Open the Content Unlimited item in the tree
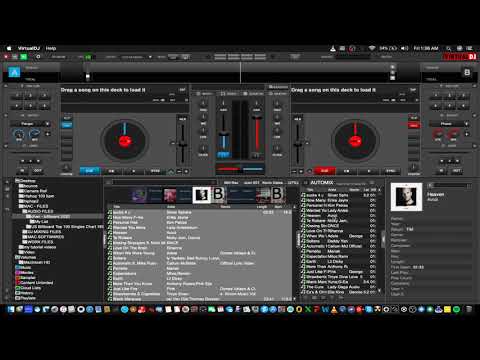Image resolution: width=480 pixels, height=360 pixels. click(34, 283)
